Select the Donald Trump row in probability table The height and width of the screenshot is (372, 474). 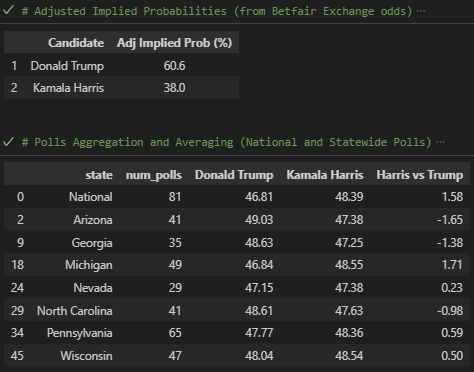[121, 65]
